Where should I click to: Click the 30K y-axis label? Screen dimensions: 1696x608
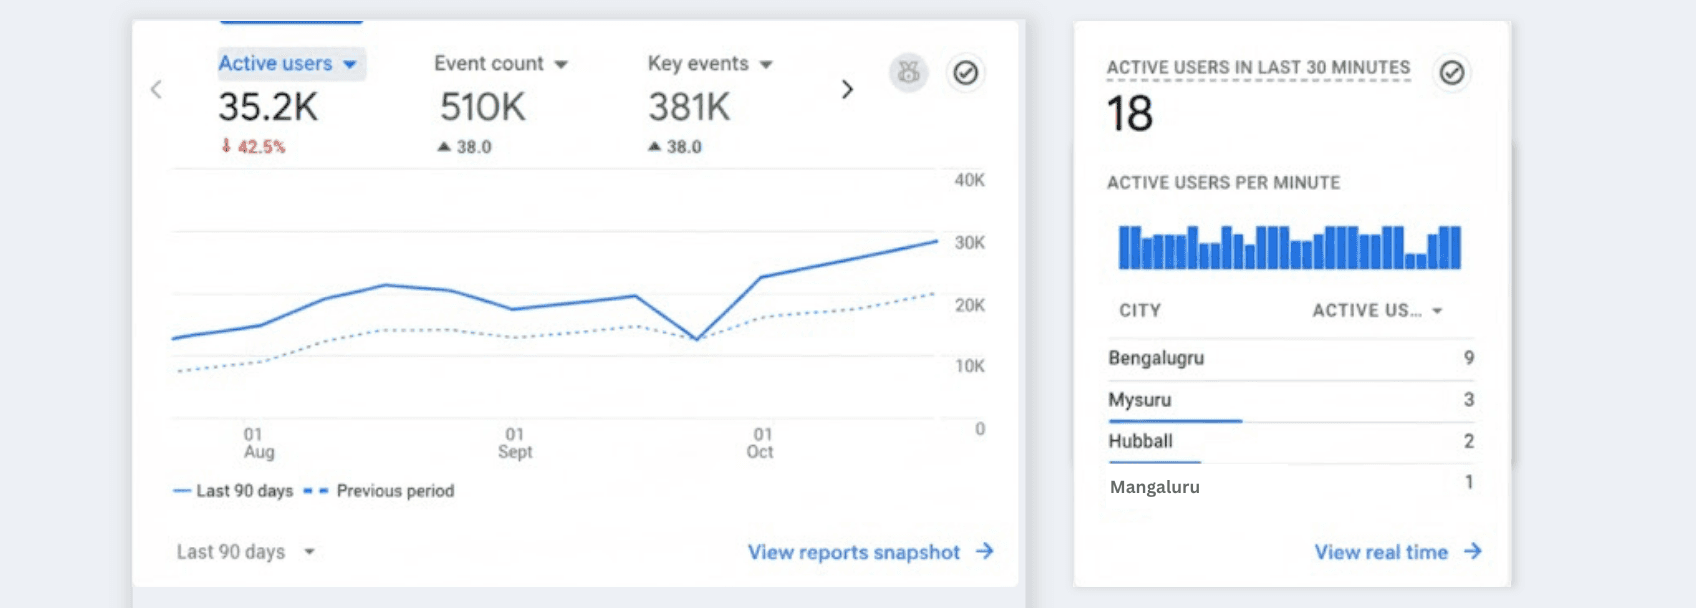click(970, 243)
